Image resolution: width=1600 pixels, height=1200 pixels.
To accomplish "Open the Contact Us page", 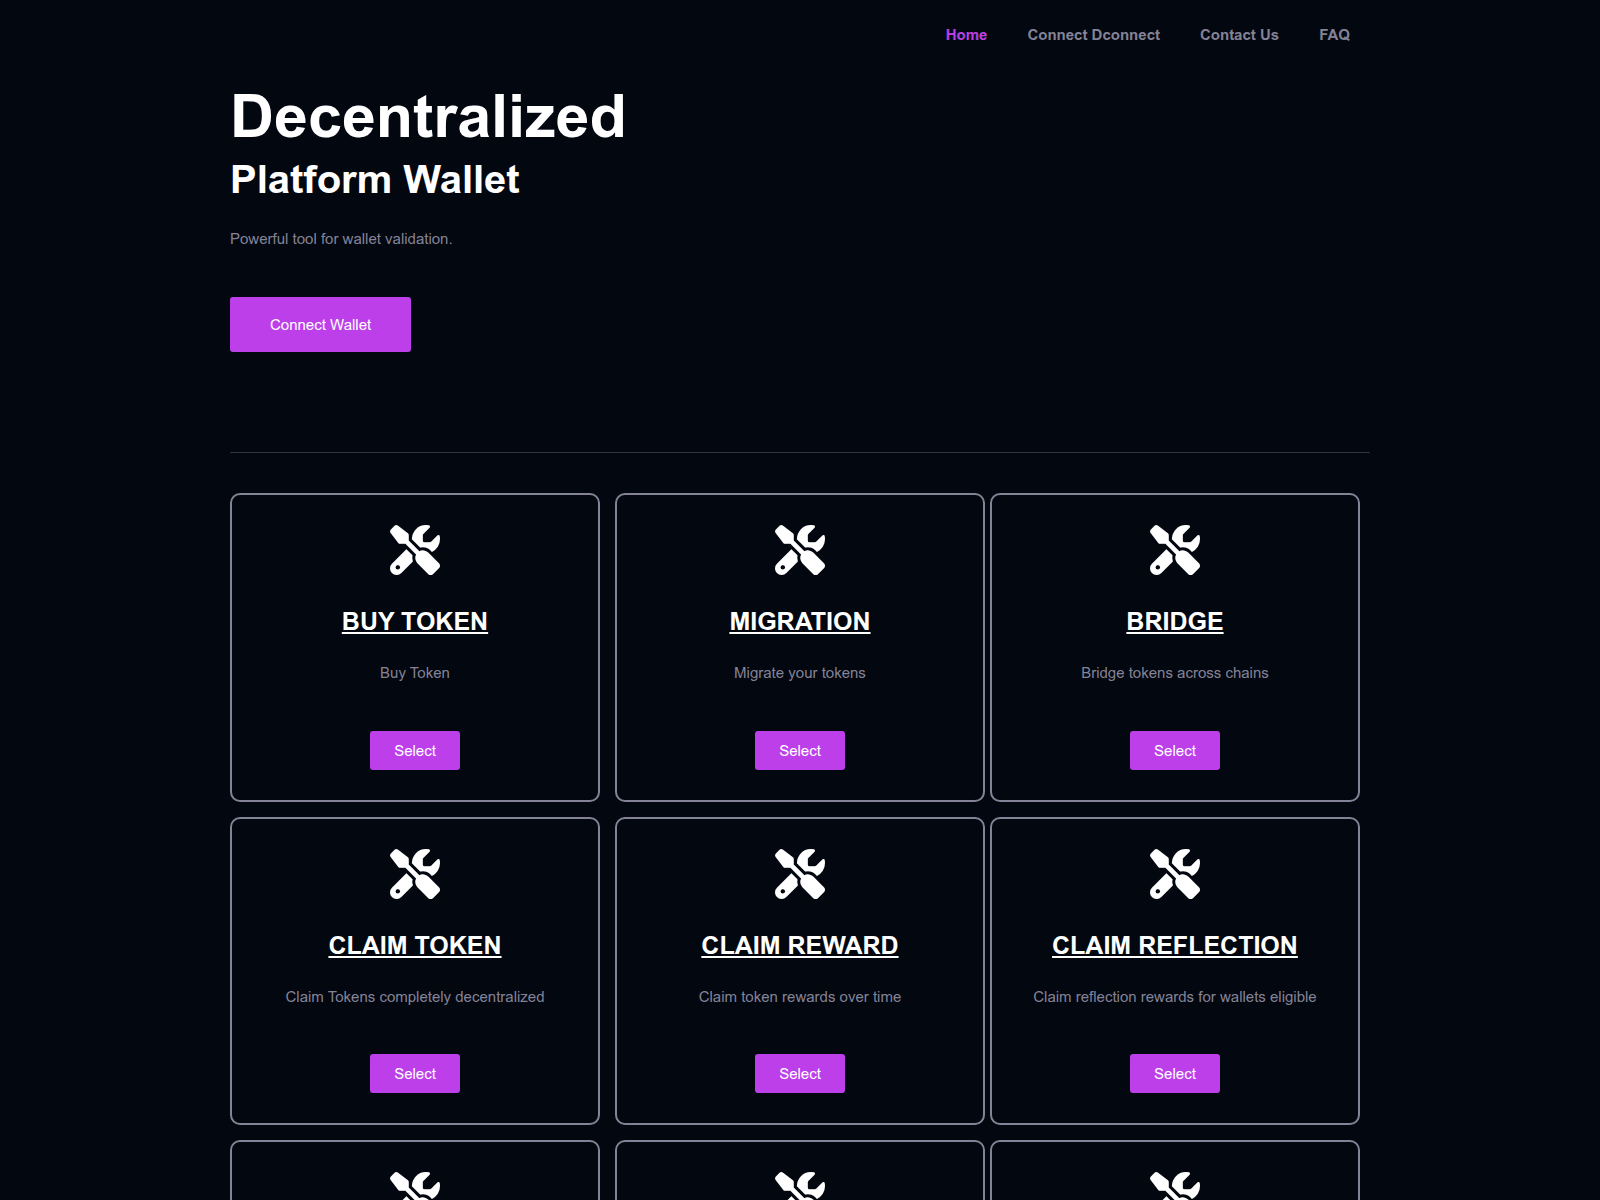I will tap(1239, 35).
